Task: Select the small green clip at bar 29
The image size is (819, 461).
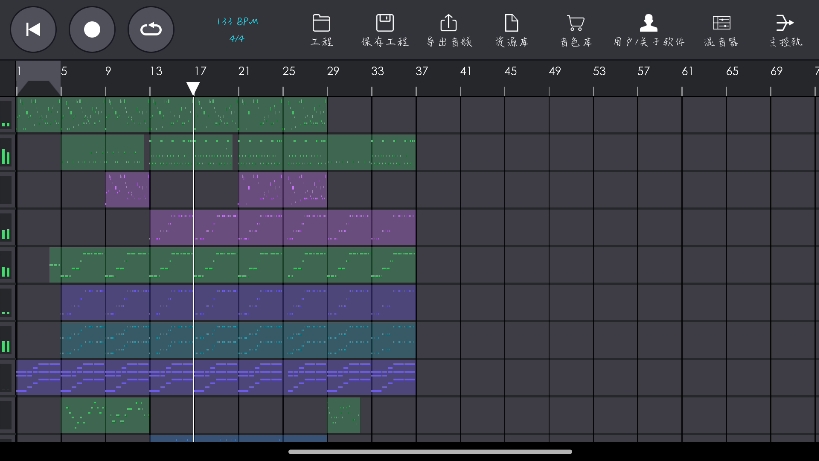Action: click(343, 415)
